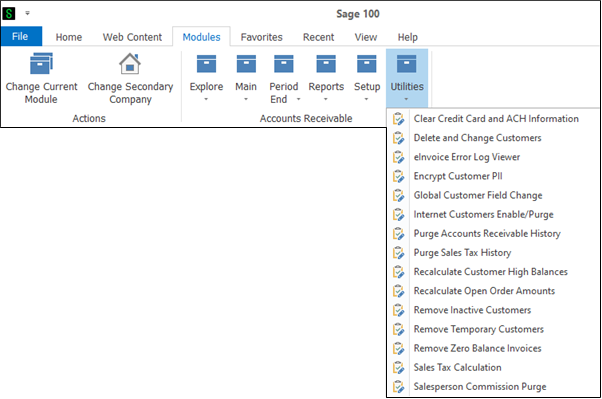The height and width of the screenshot is (399, 602).
Task: Click icon beside Clear Credit Card and ACH
Action: [x=399, y=119]
